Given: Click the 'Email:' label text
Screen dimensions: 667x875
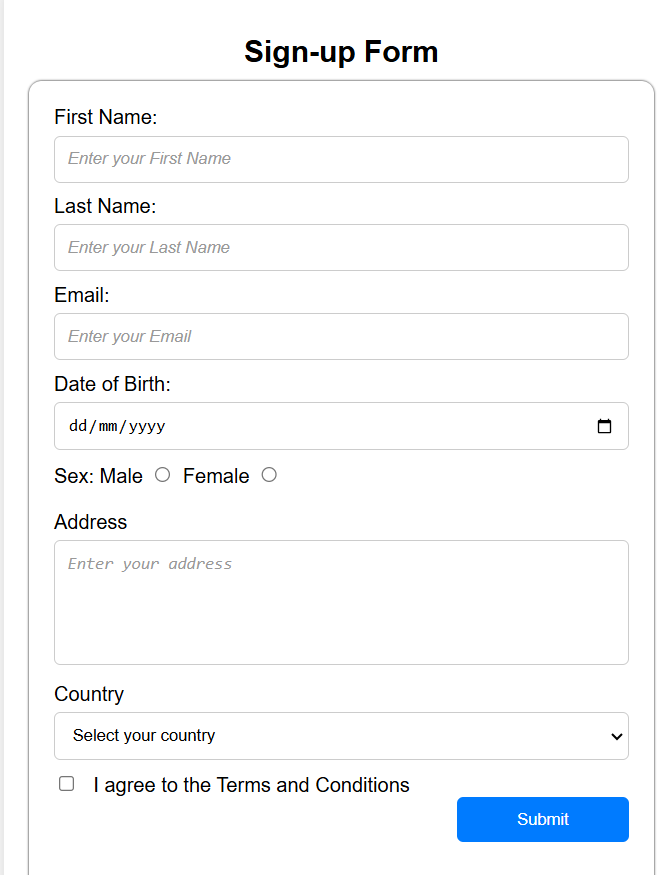Looking at the screenshot, I should (x=82, y=295).
